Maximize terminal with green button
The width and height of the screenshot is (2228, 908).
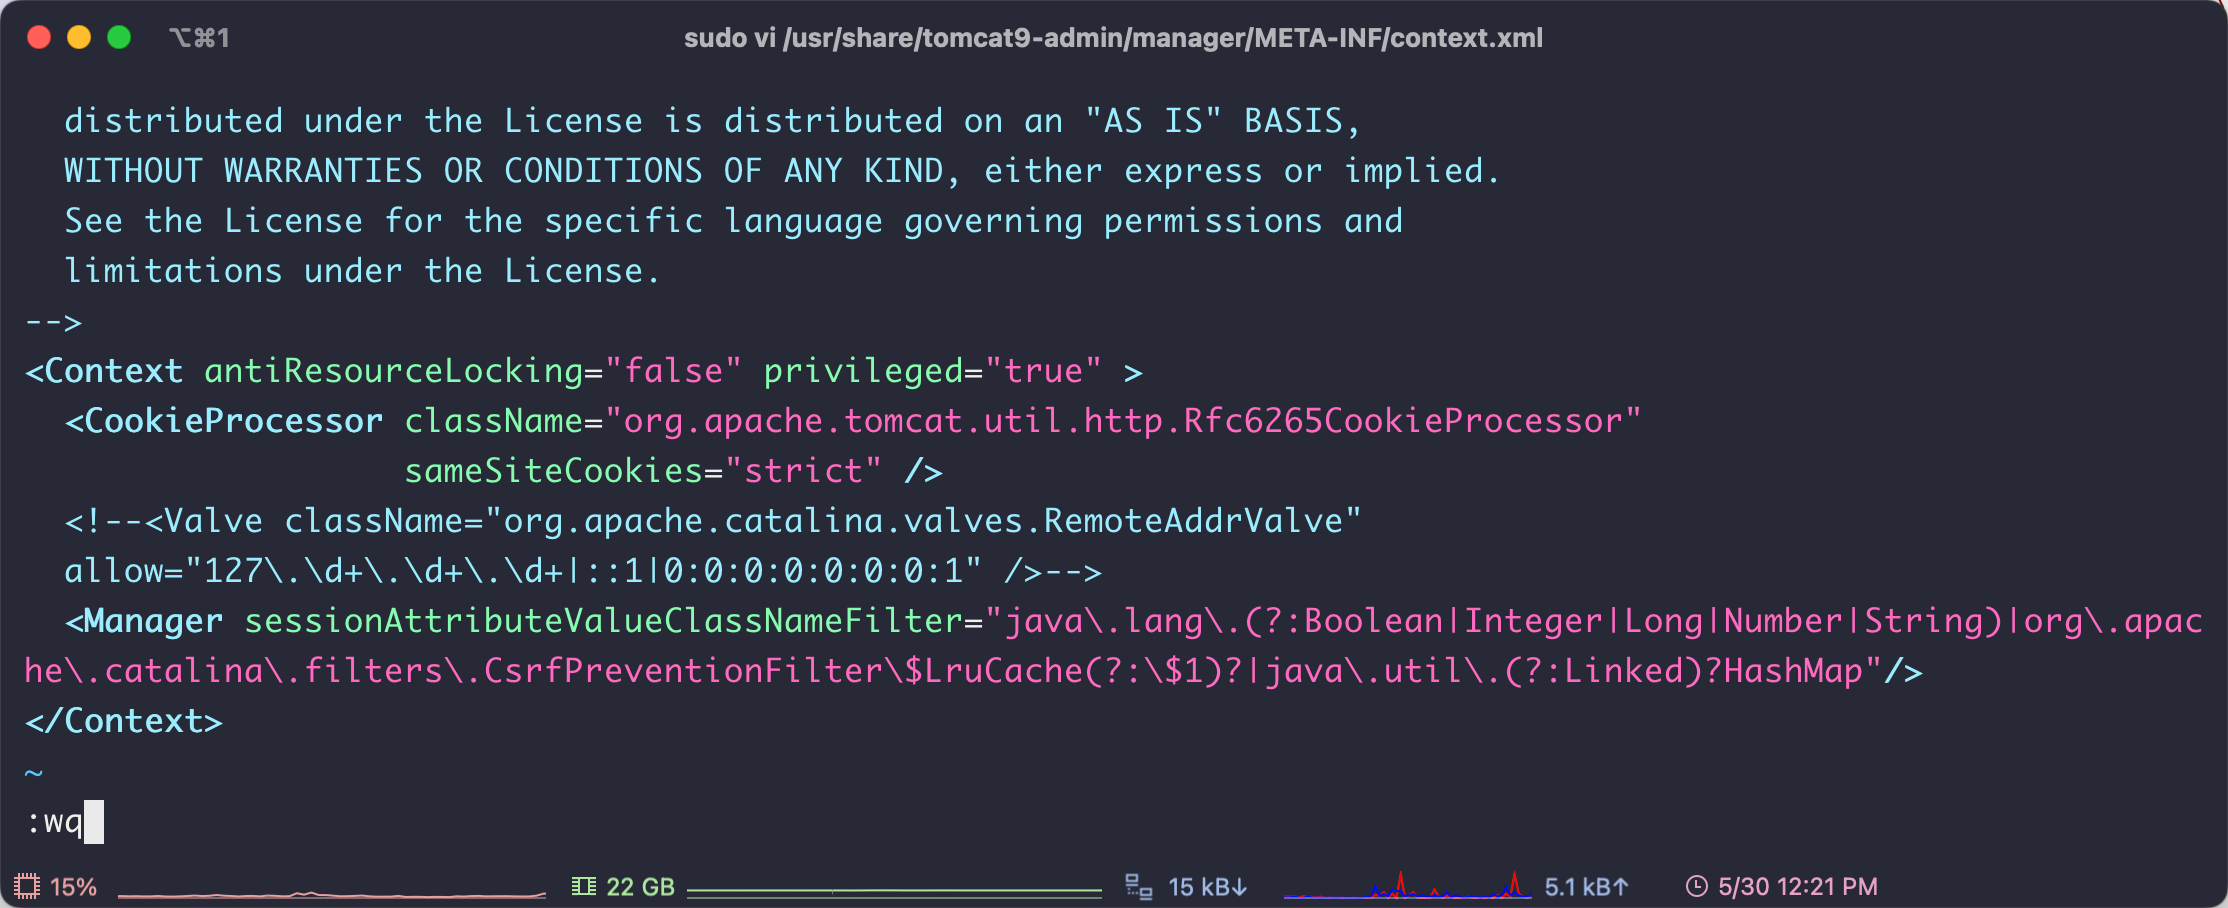click(119, 38)
